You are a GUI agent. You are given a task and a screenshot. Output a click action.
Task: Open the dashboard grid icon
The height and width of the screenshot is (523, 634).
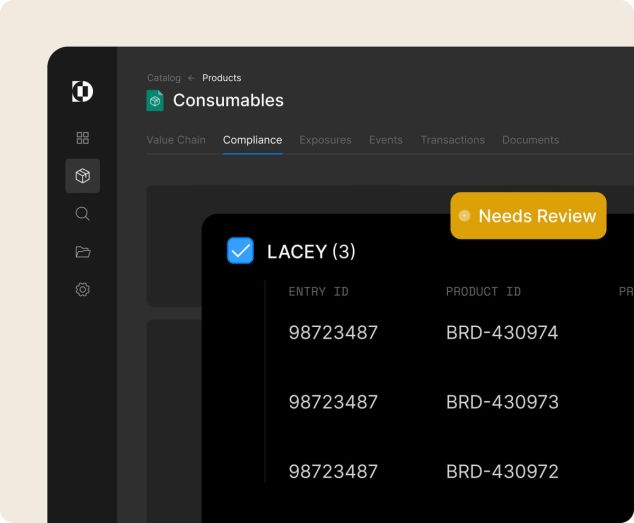point(82,138)
